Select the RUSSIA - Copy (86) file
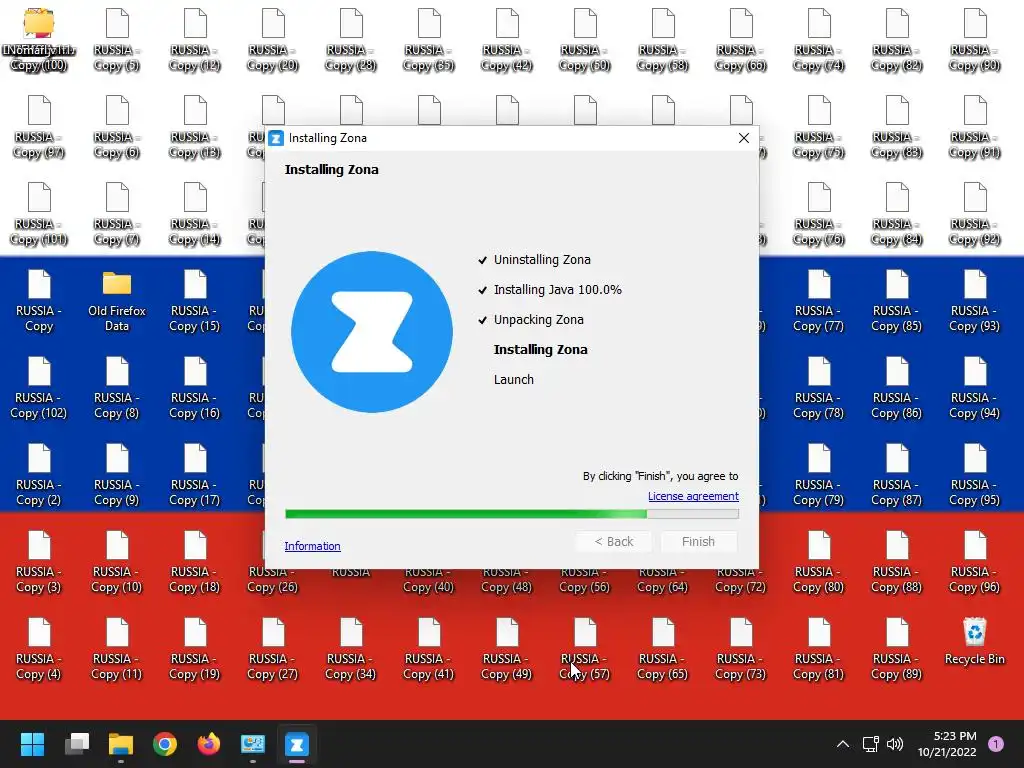 896,388
